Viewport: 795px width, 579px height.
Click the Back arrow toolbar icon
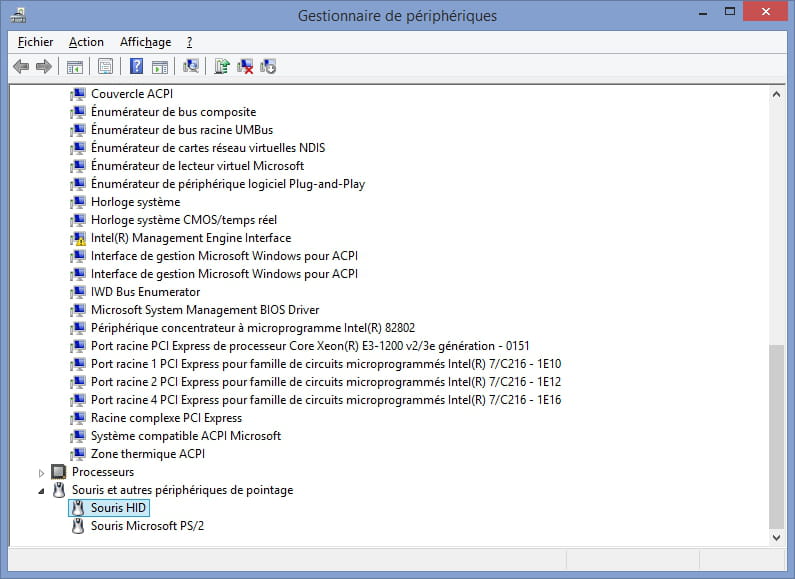21,66
